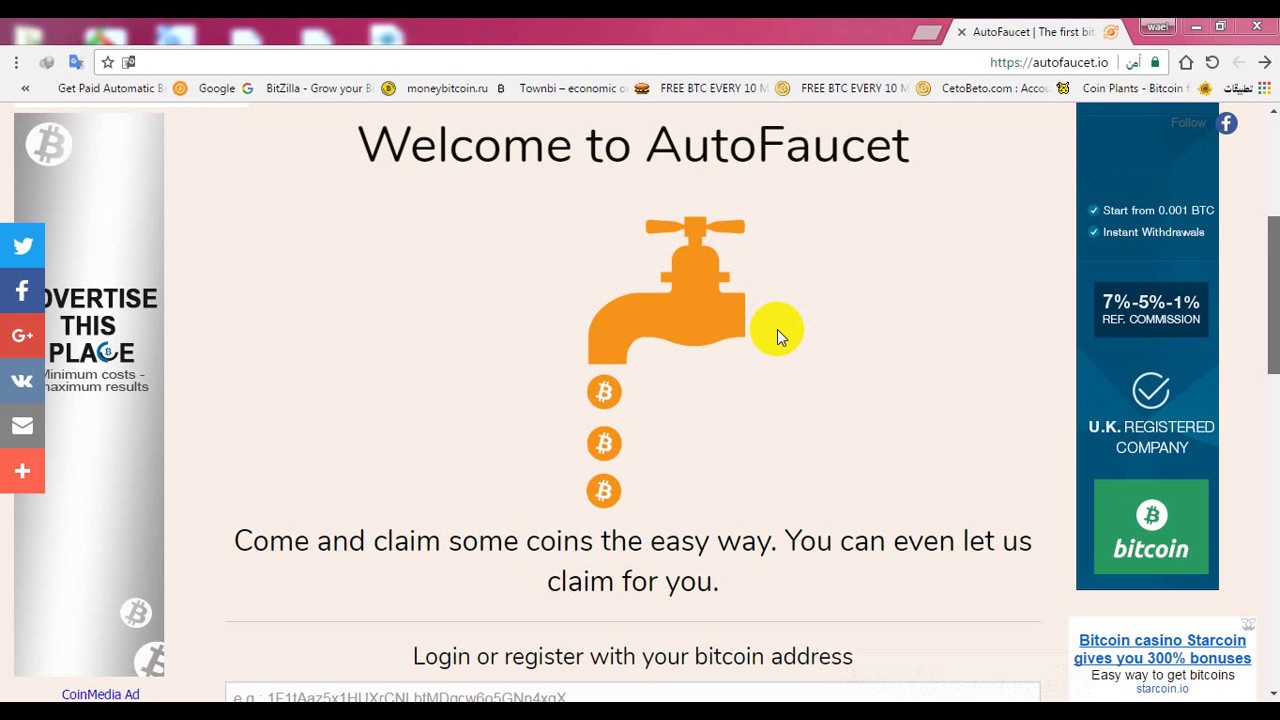Click the U.K. Registered Company text

tap(1151, 437)
